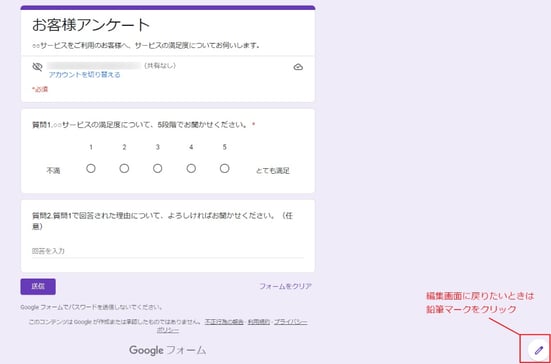The height and width of the screenshot is (364, 551).
Task: Open 不正行為の報告 link
Action: [224, 322]
